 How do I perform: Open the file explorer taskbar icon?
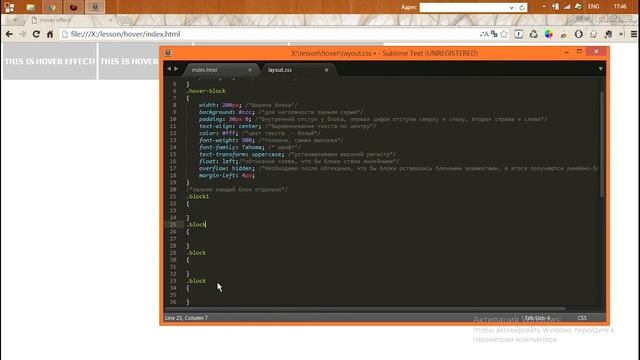tap(30, 7)
